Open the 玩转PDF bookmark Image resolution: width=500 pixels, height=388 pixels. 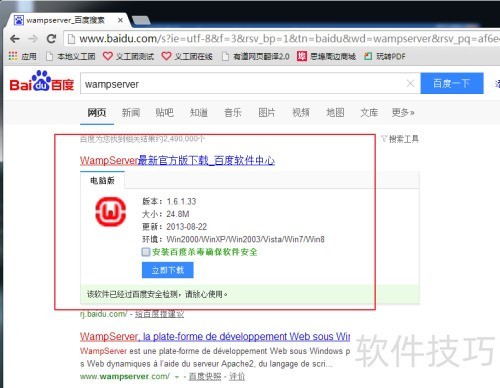(385, 56)
